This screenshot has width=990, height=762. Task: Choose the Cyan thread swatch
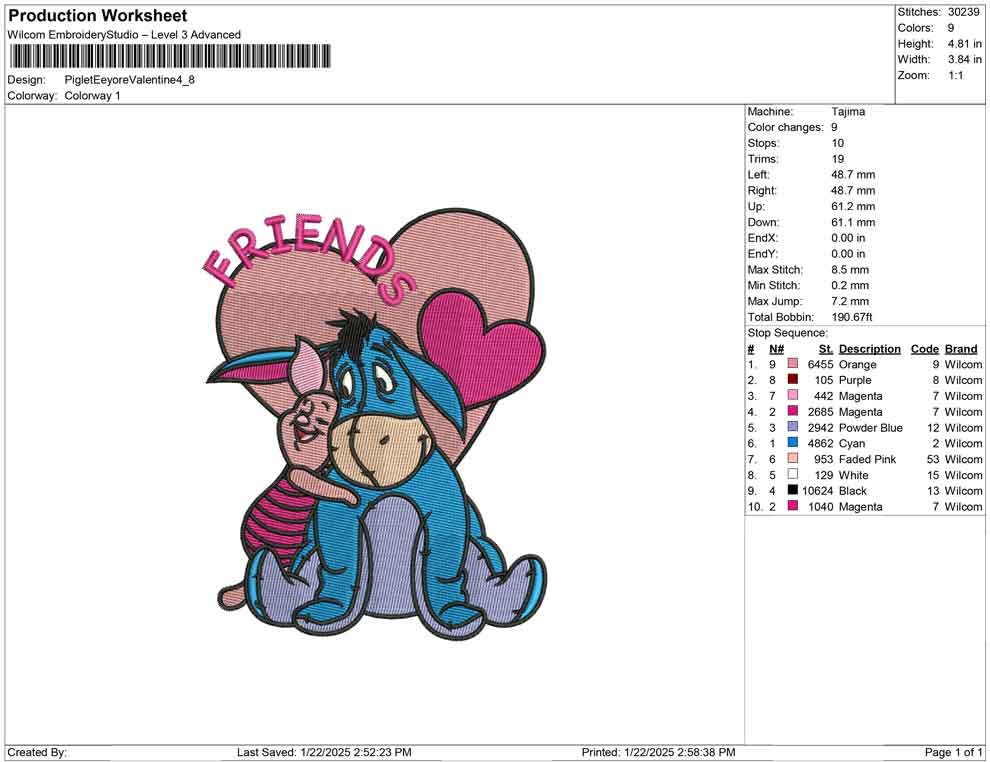(792, 443)
